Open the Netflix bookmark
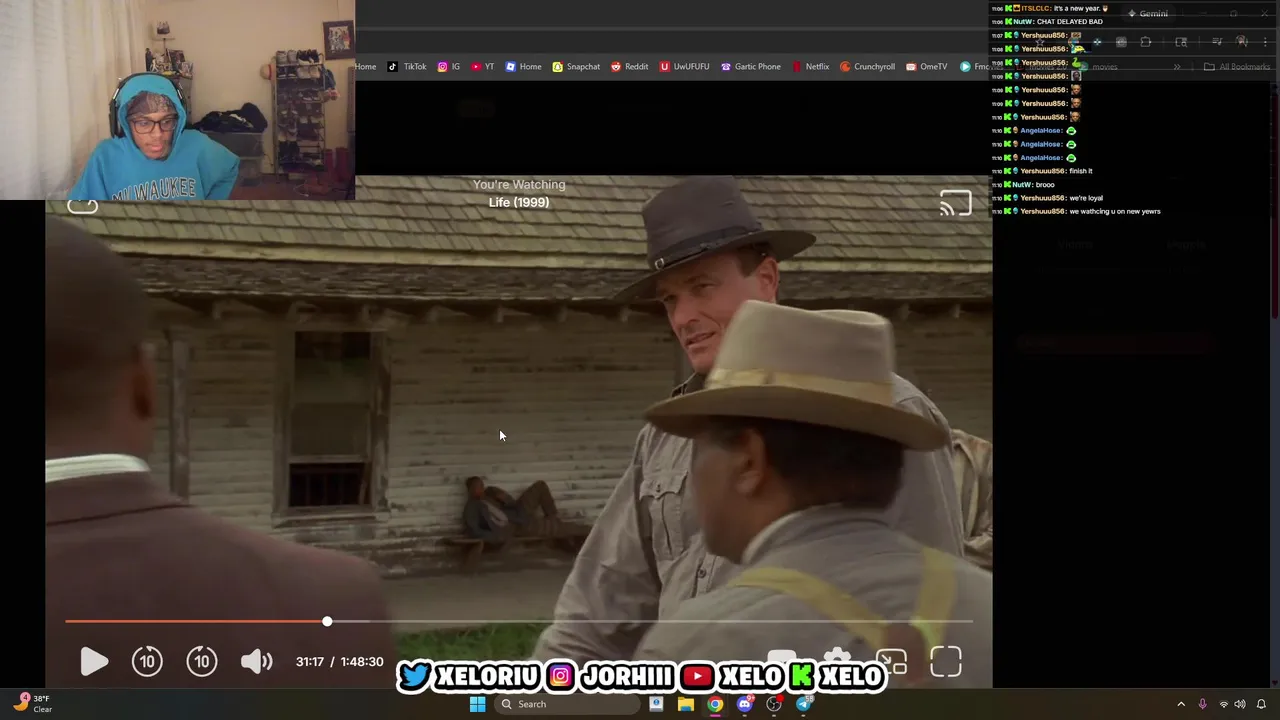This screenshot has width=1280, height=720. [x=810, y=67]
